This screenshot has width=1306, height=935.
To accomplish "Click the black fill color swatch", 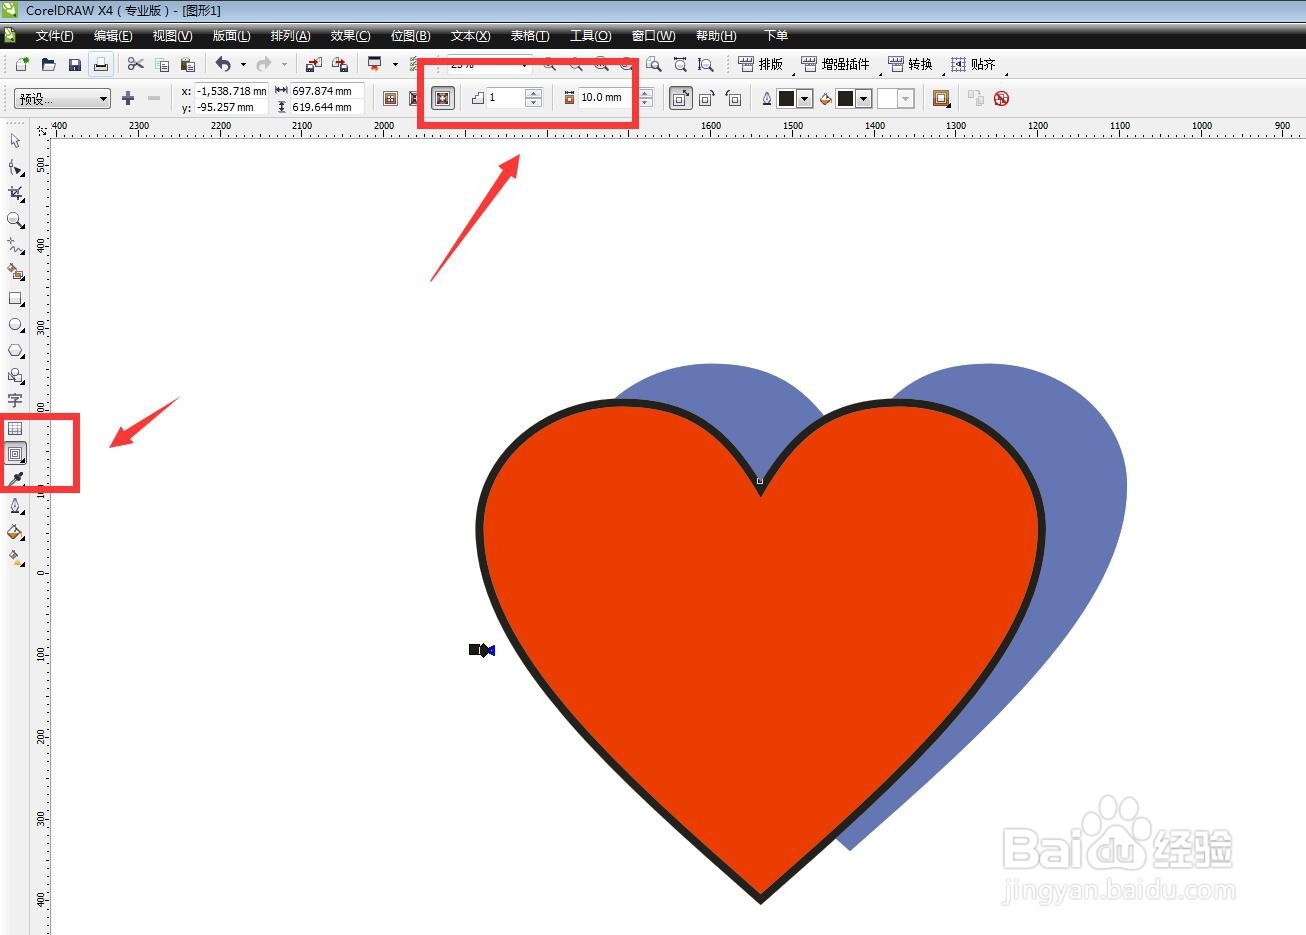I will click(x=845, y=98).
